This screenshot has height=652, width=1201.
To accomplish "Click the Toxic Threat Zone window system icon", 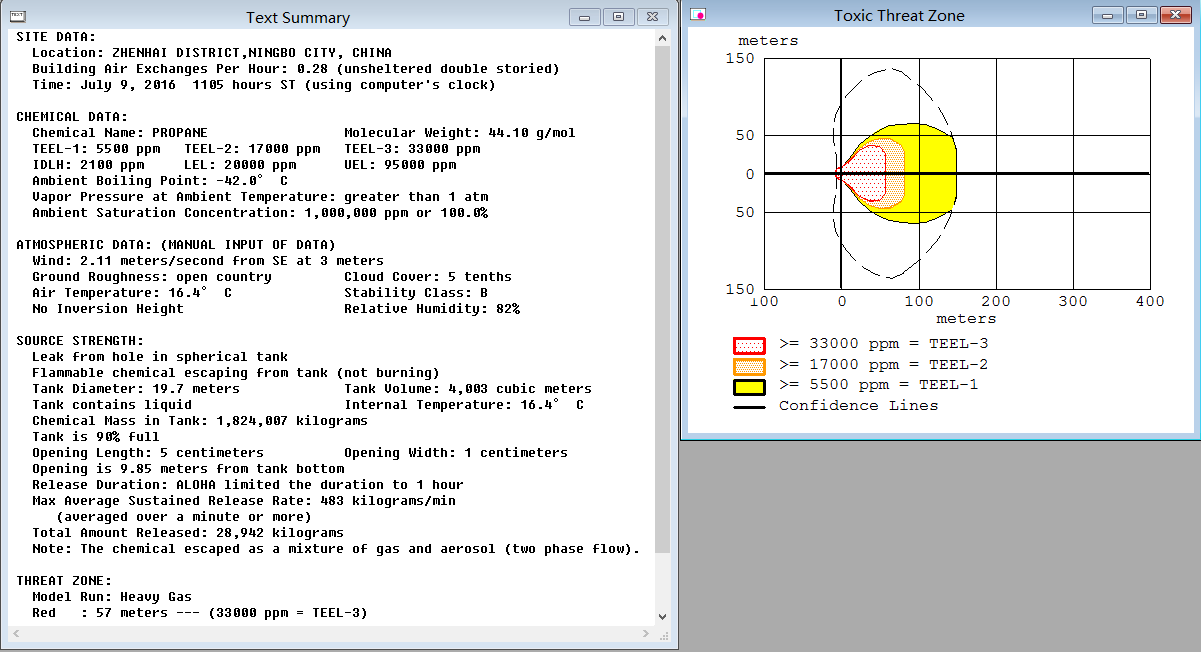I will (699, 15).
